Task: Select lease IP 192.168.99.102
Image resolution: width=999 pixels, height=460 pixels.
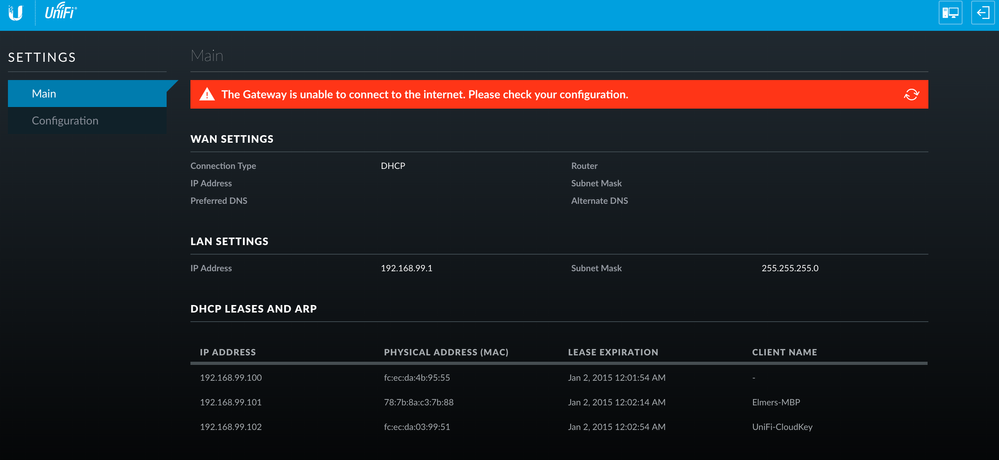Action: click(x=231, y=427)
